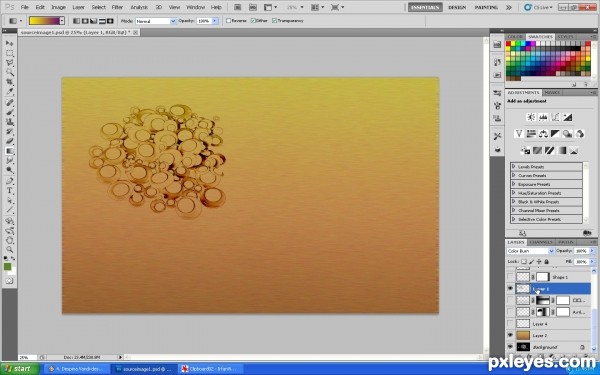Select the Eraser tool
This screenshot has width=600, height=375.
coord(10,141)
